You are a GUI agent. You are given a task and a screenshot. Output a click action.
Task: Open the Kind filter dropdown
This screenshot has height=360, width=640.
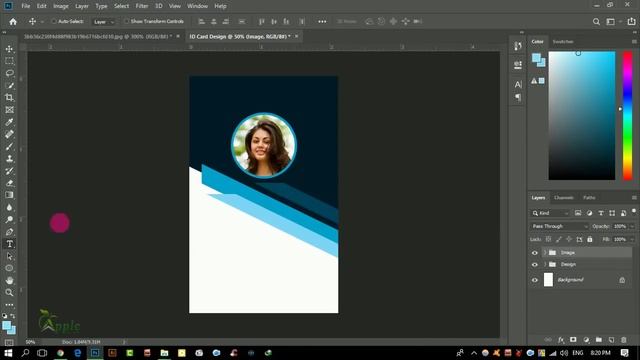550,213
